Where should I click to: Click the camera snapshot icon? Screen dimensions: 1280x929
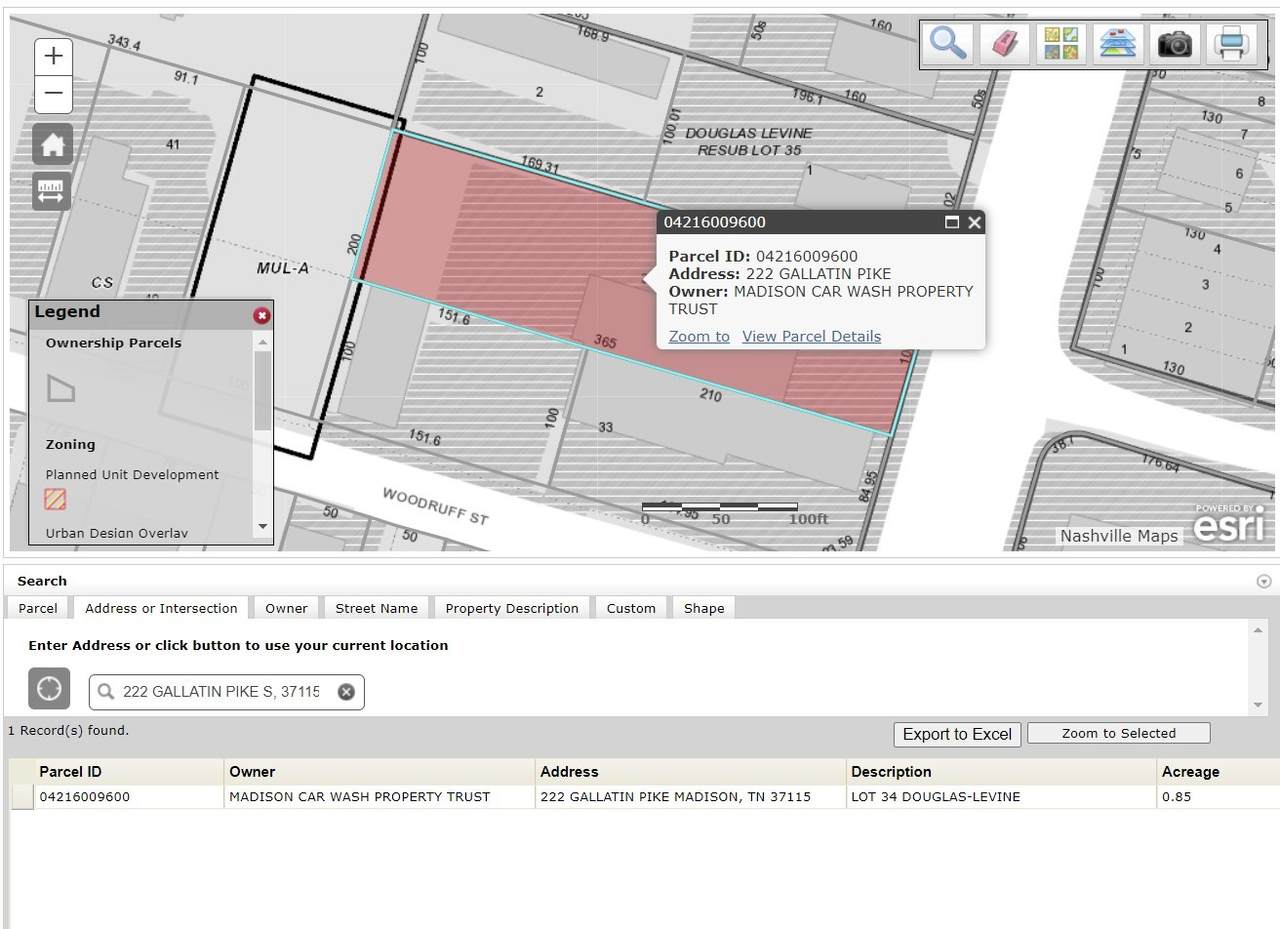click(x=1175, y=44)
